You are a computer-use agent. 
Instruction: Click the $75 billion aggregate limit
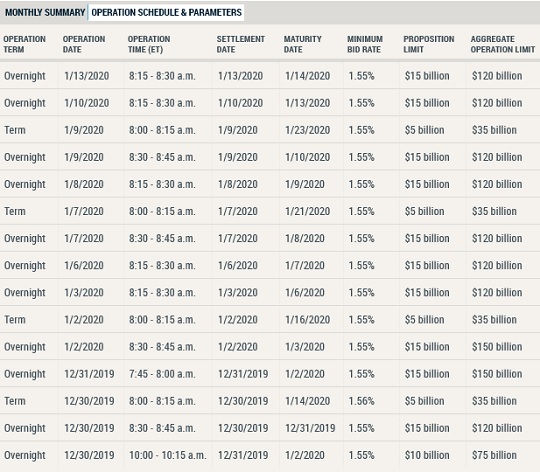pyautogui.click(x=494, y=455)
